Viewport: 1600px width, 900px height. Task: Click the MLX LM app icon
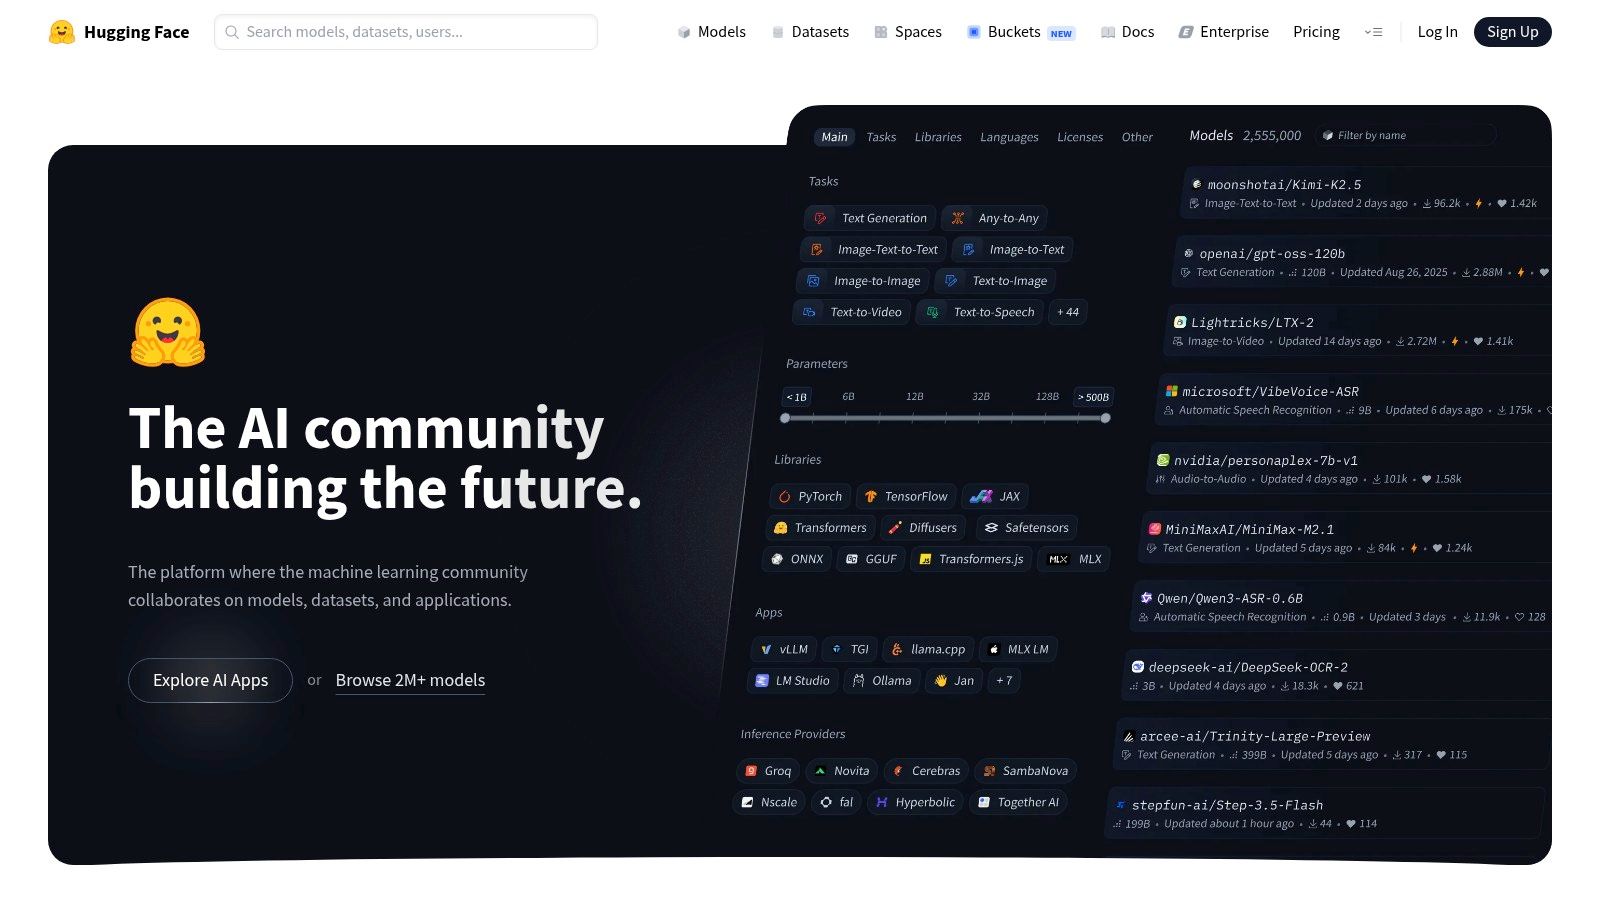tap(994, 649)
